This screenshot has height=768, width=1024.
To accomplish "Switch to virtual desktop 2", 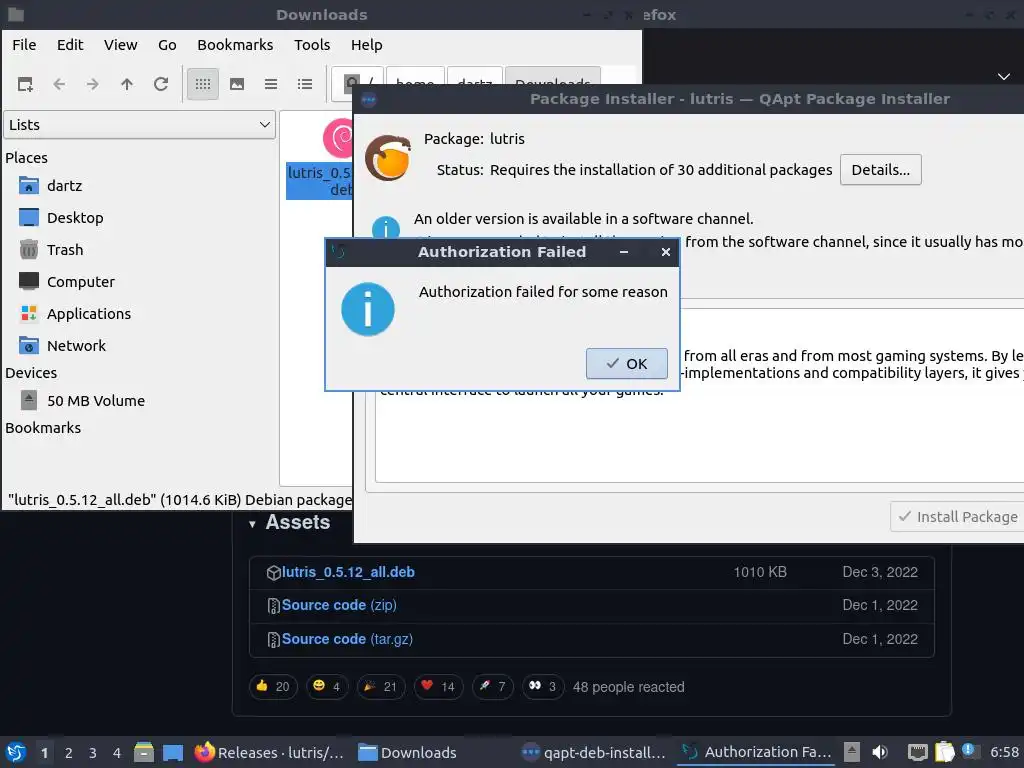I will 69,753.
